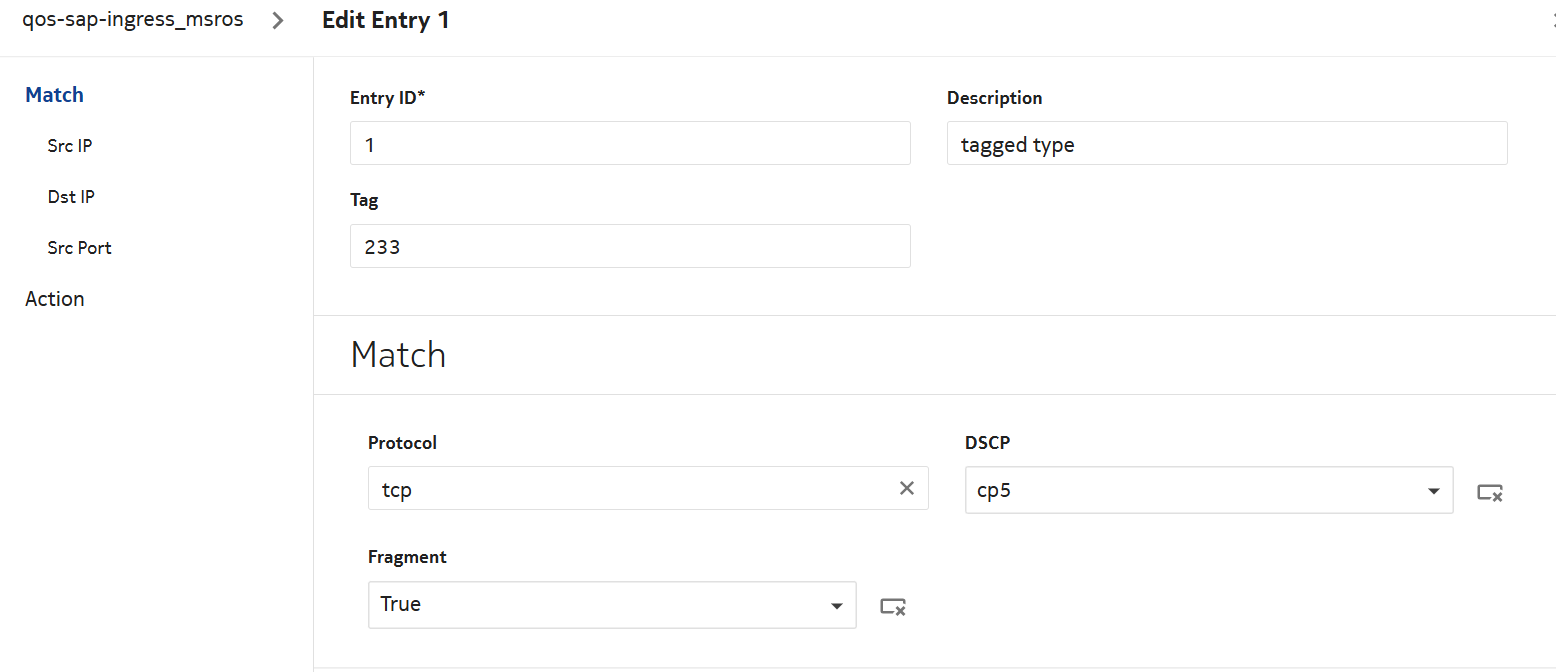Viewport: 1556px width, 672px height.
Task: Go to Src IP section in sidebar
Action: 70,146
